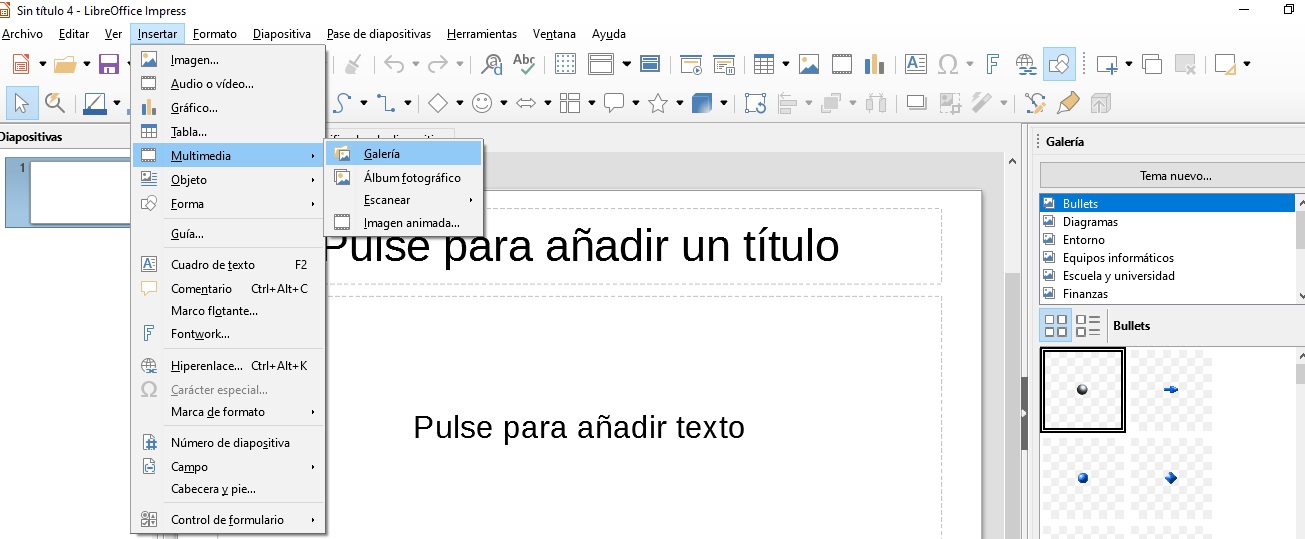Open the Open-file recent documents dropdown arrow
1305x539 pixels.
(87, 64)
